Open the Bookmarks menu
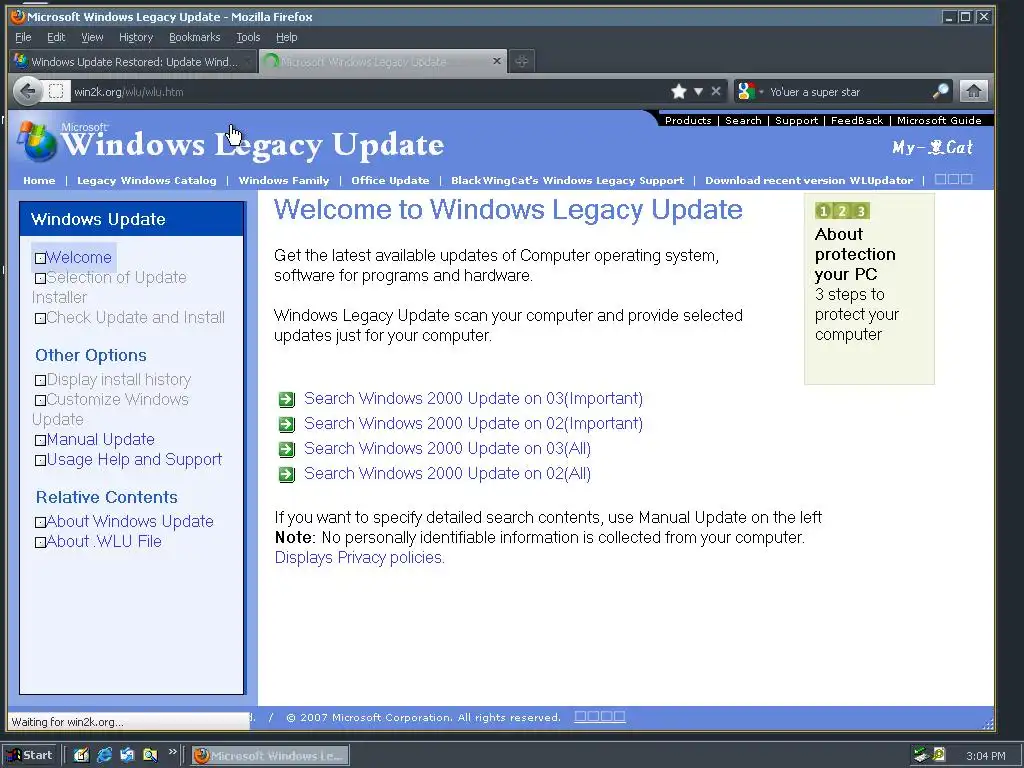The image size is (1024, 768). pyautogui.click(x=195, y=37)
